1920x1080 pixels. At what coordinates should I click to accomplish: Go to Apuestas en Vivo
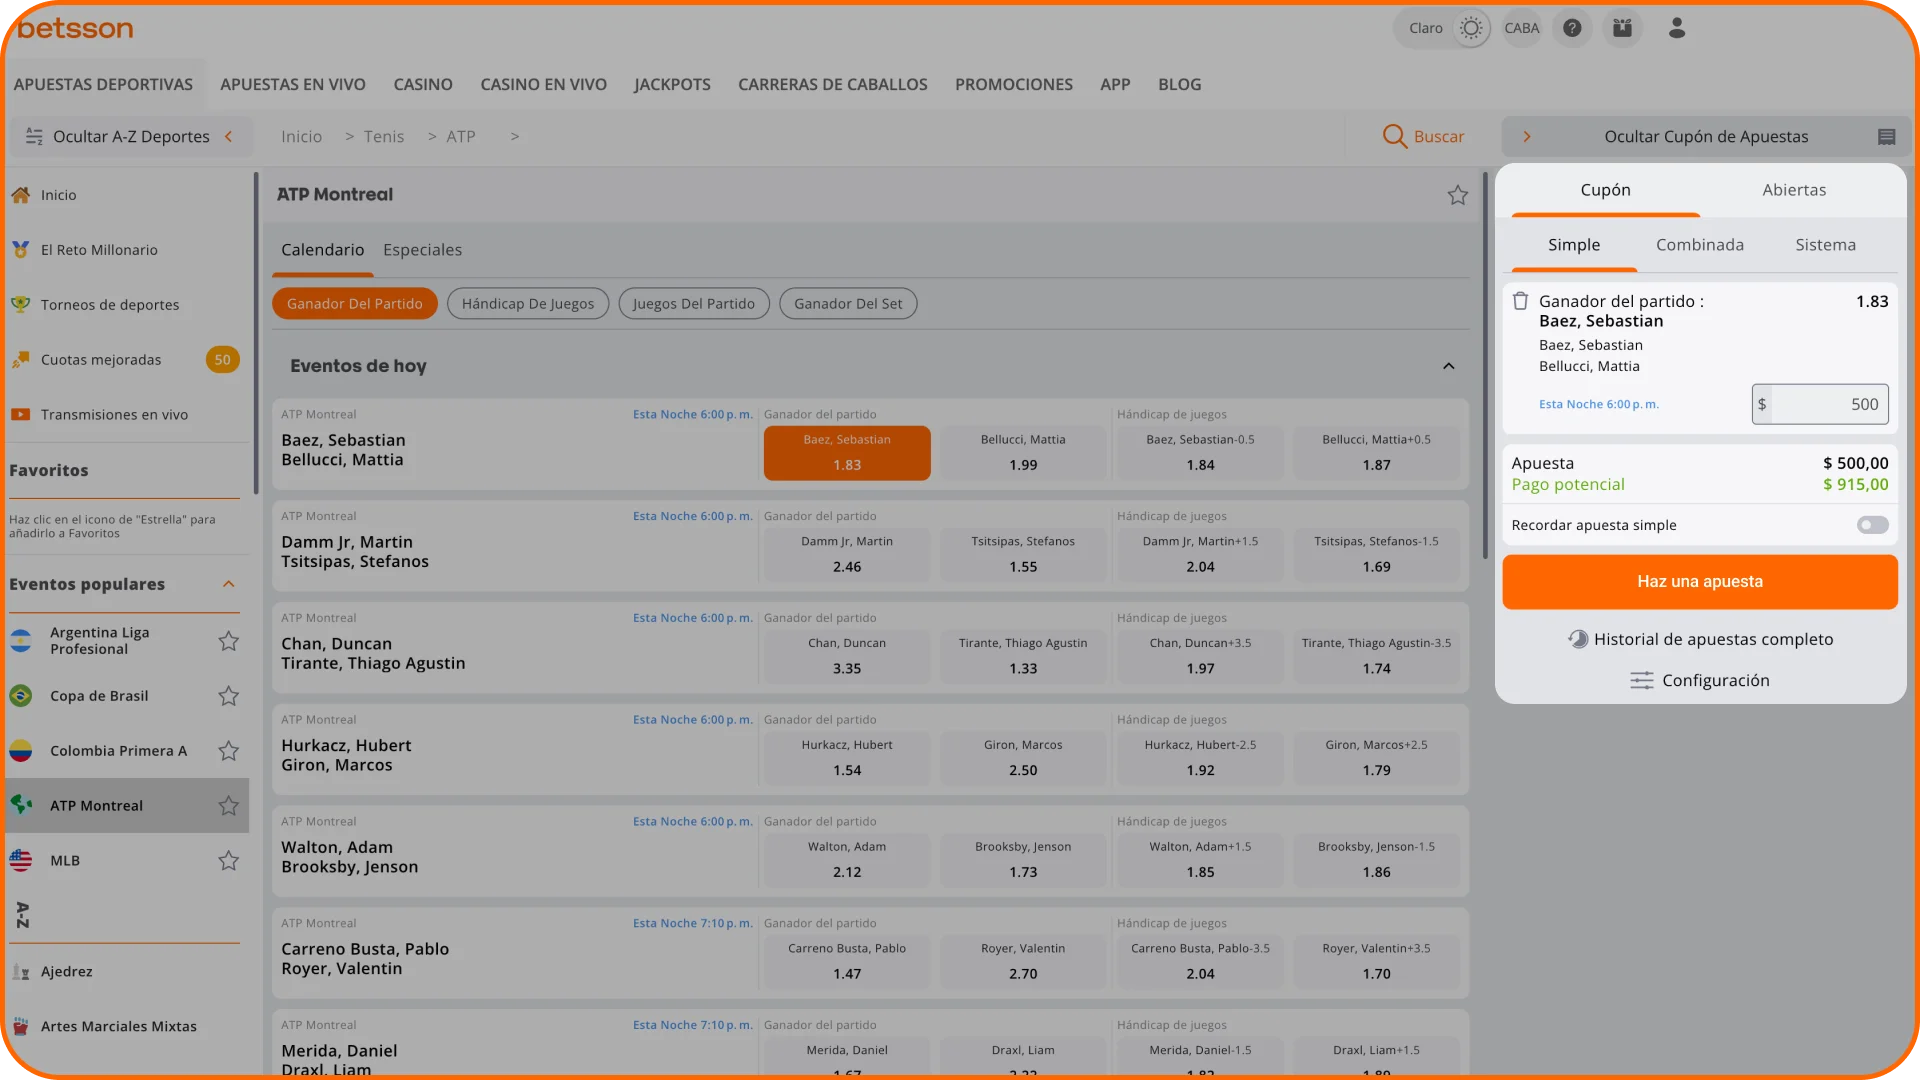(x=293, y=84)
